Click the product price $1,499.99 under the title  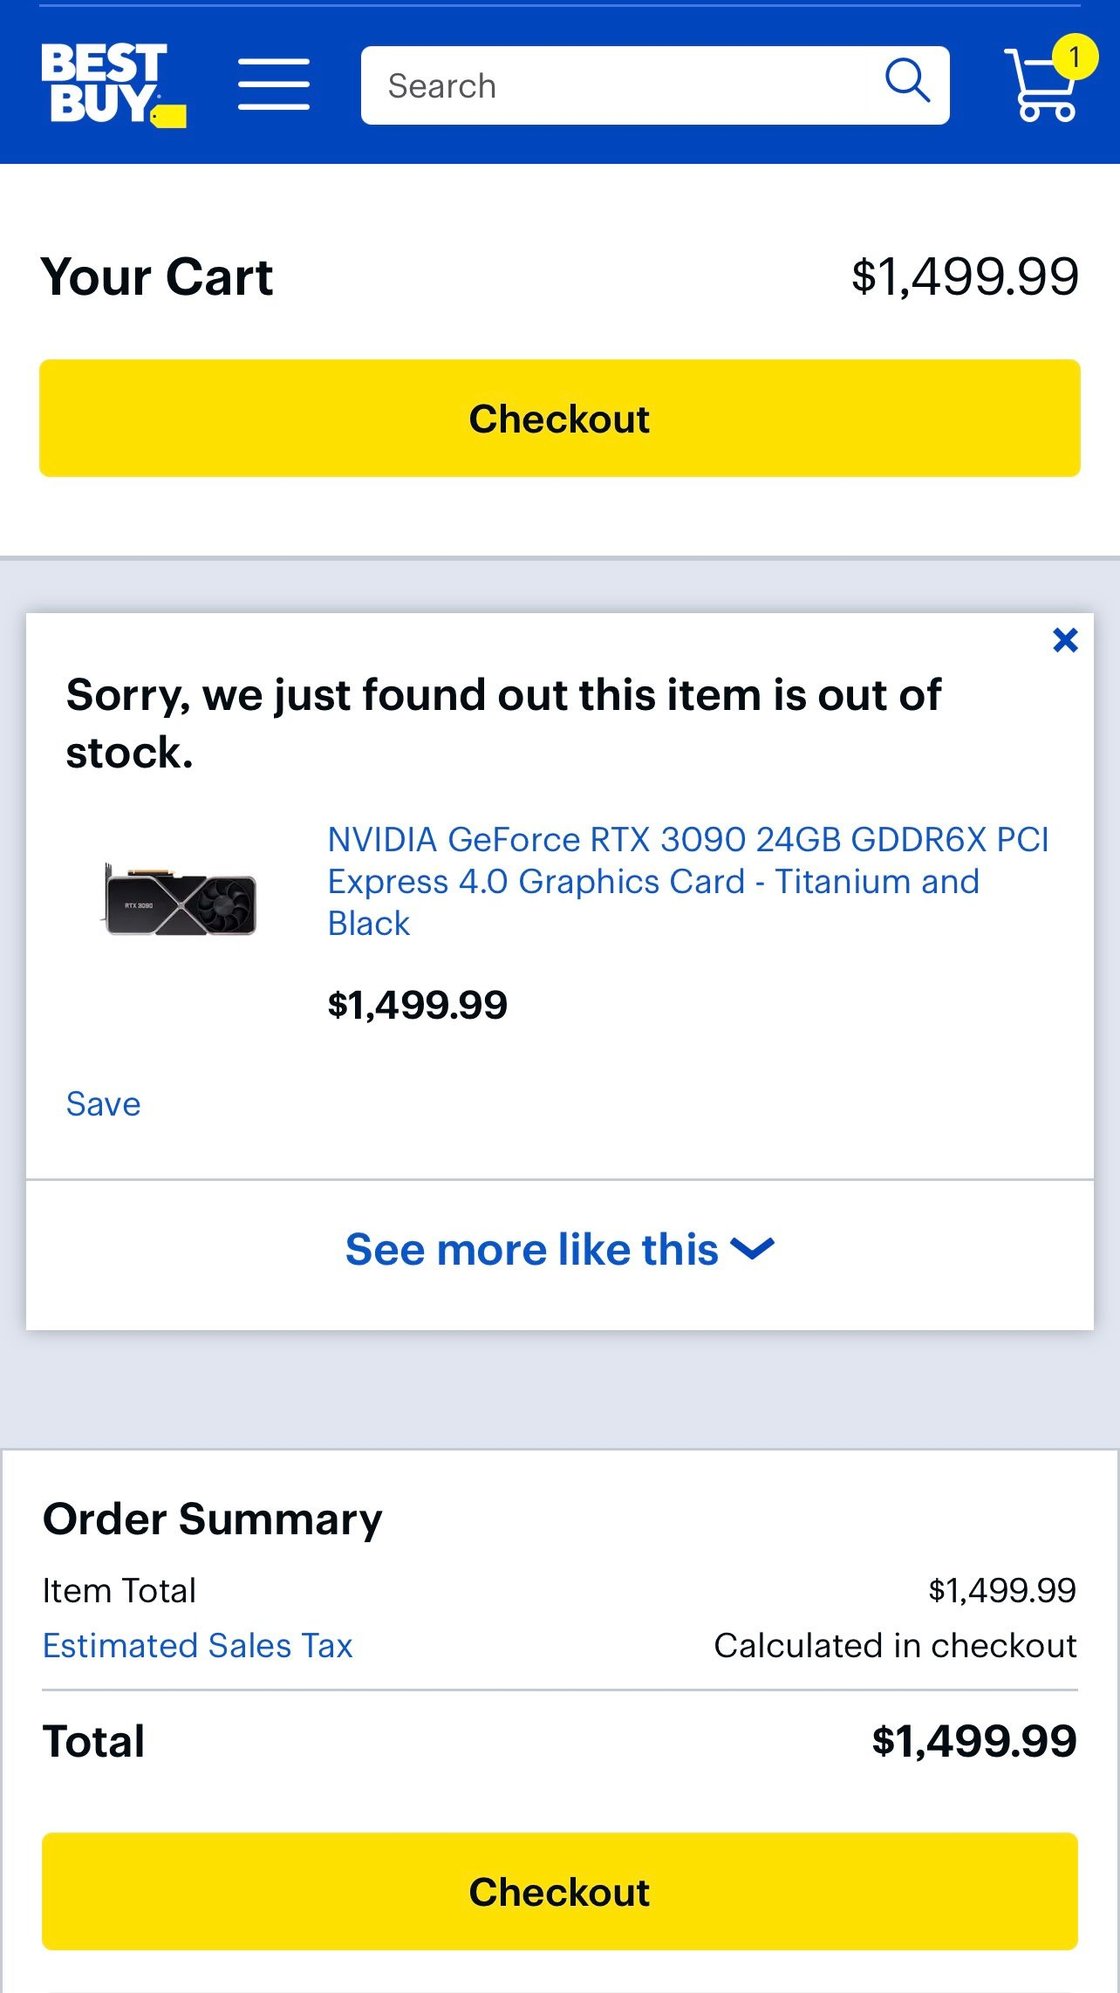(x=418, y=1005)
